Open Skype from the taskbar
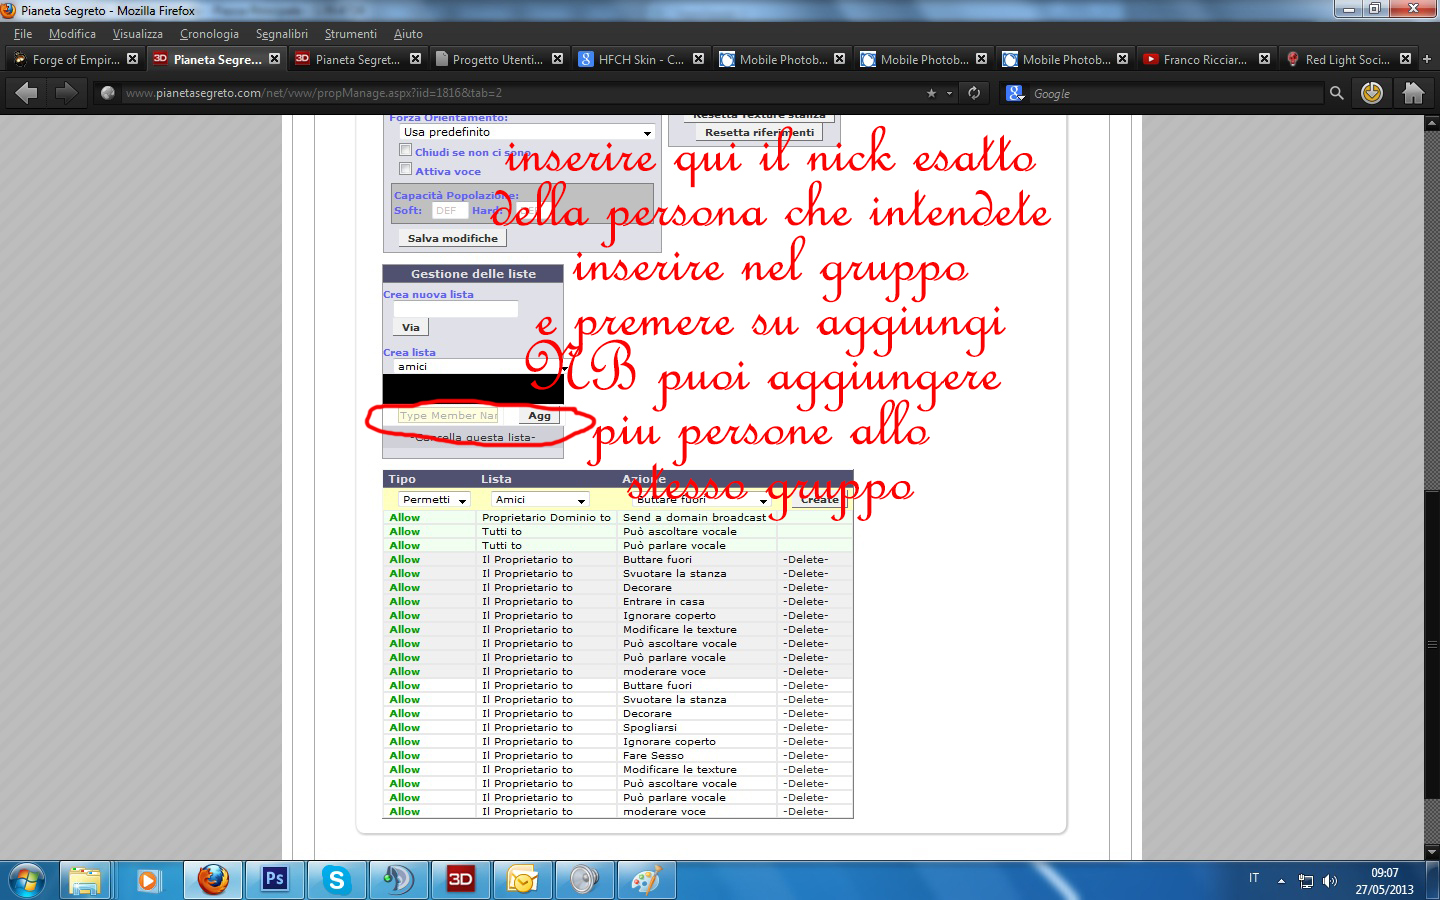Image resolution: width=1440 pixels, height=900 pixels. 336,880
